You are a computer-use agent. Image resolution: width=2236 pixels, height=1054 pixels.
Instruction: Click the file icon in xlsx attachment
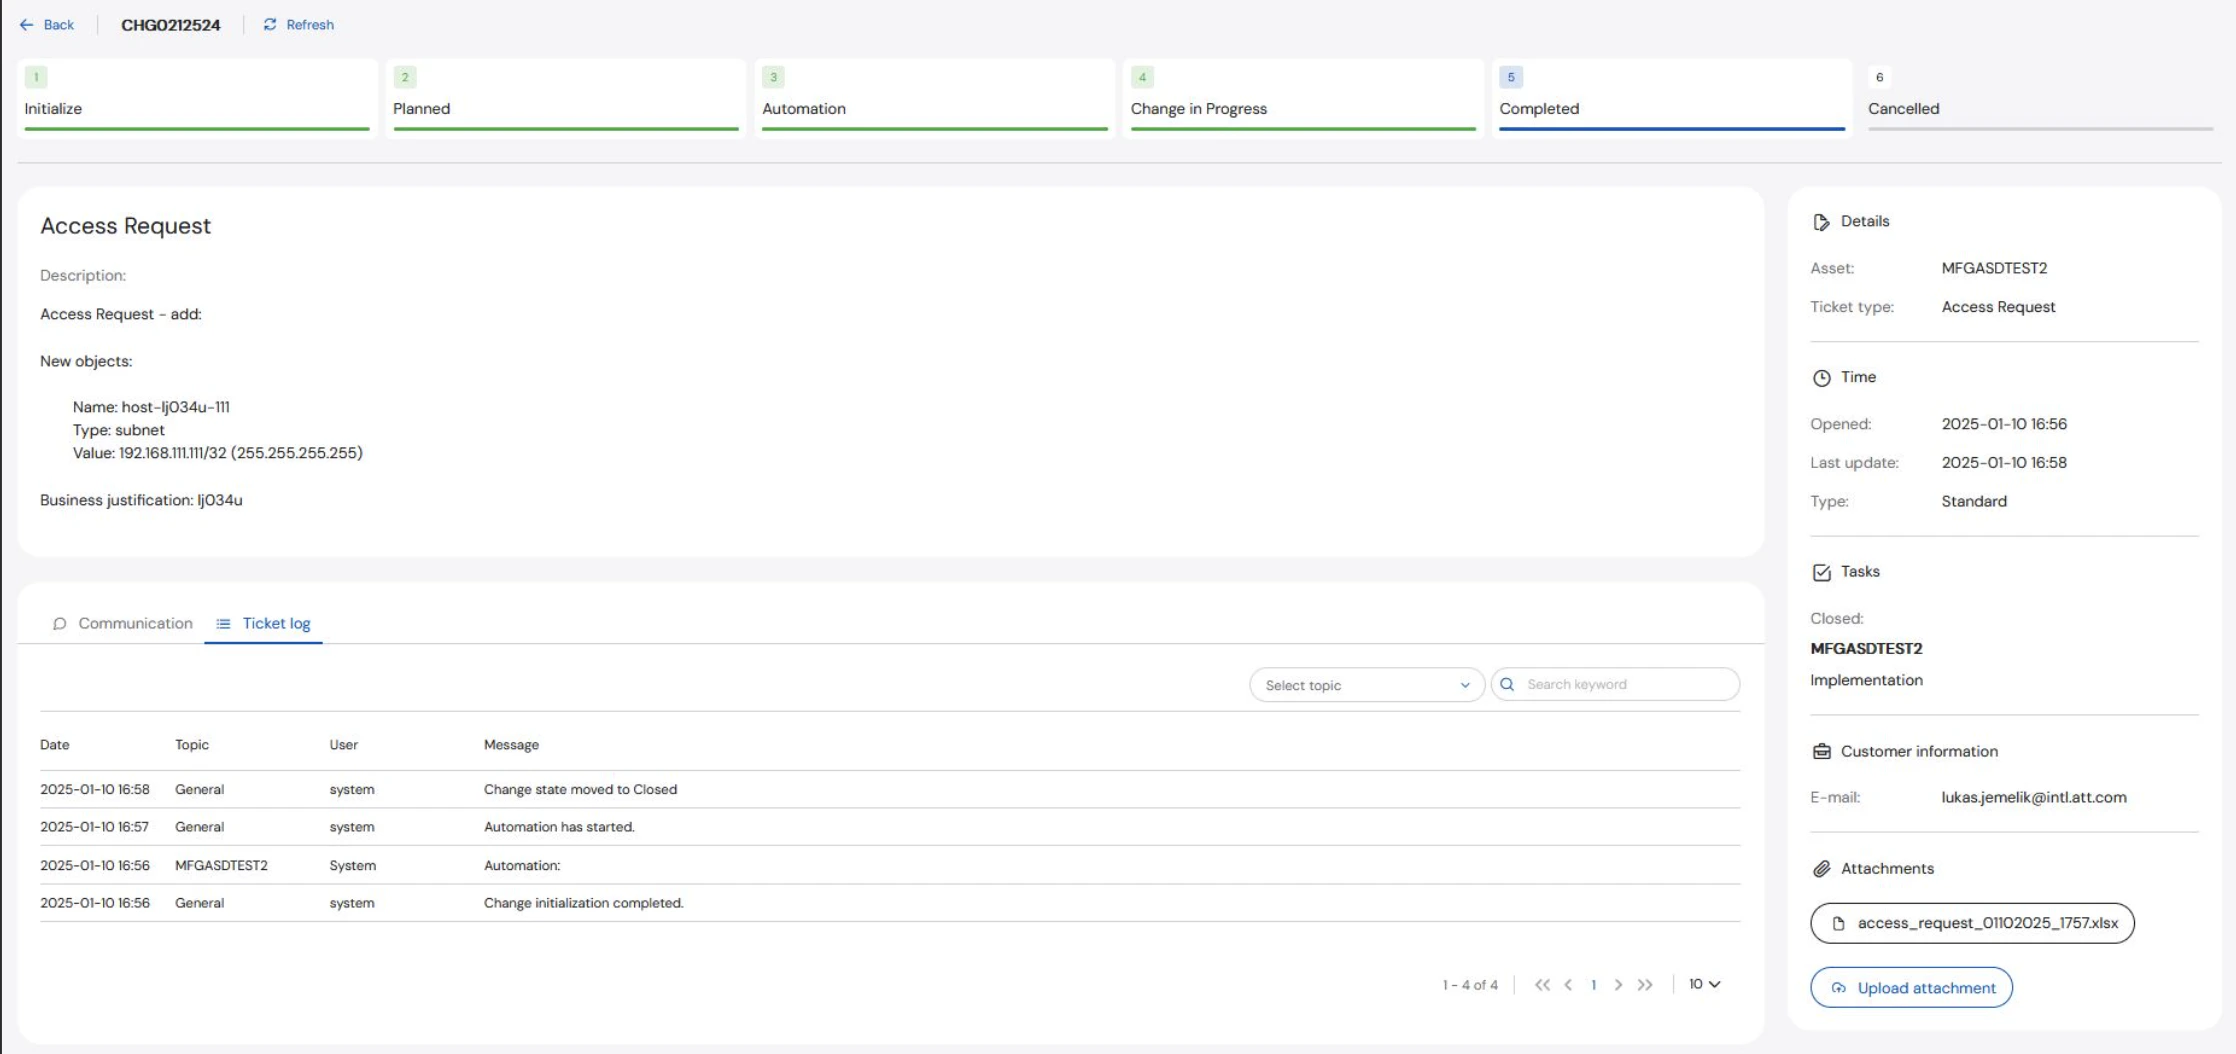pos(1838,923)
